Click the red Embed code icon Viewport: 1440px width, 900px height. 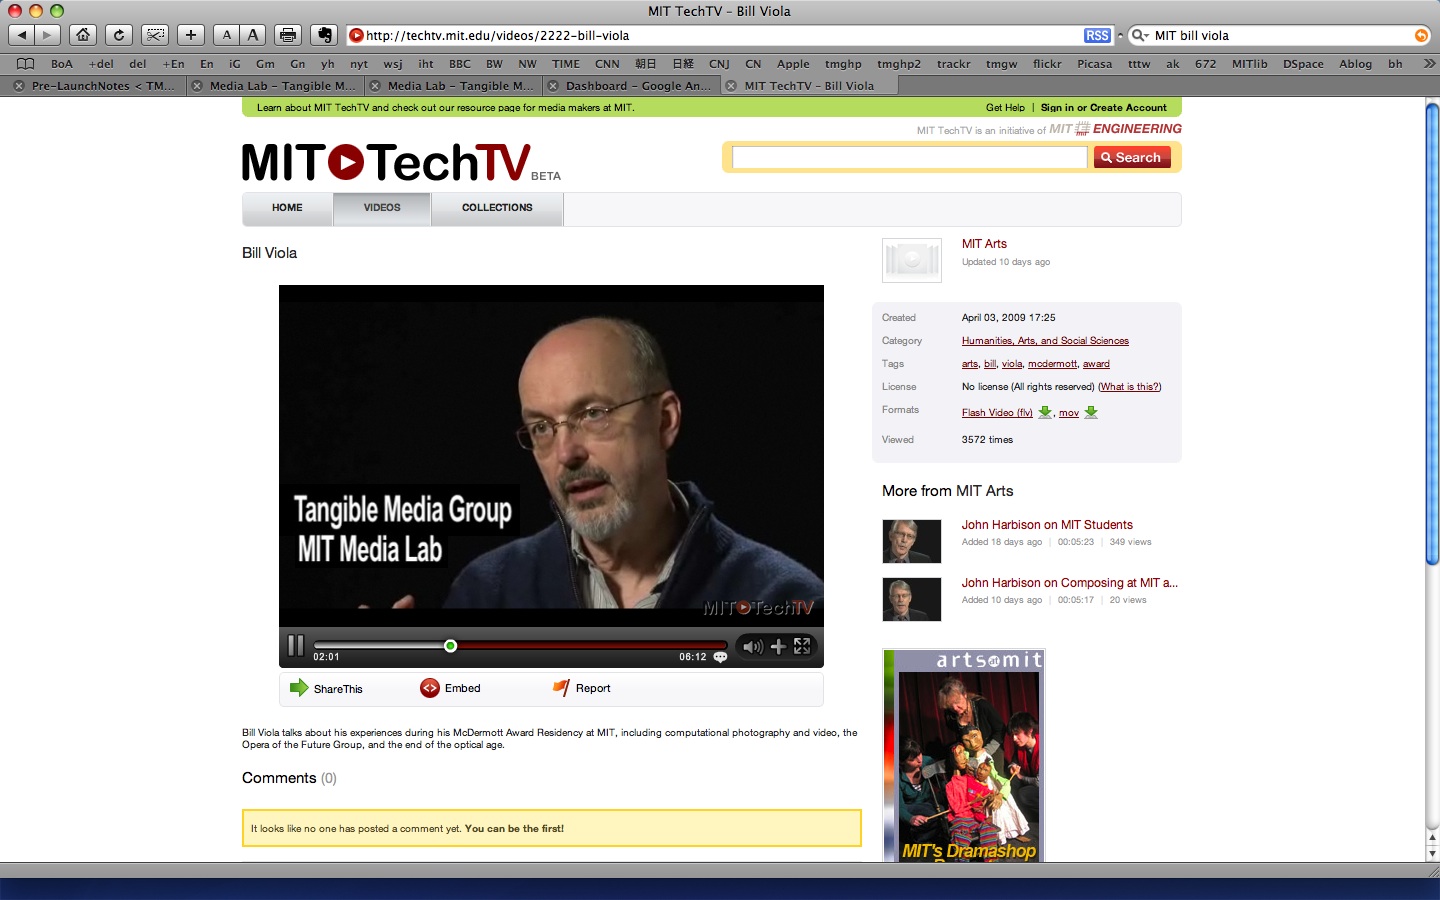click(x=430, y=688)
